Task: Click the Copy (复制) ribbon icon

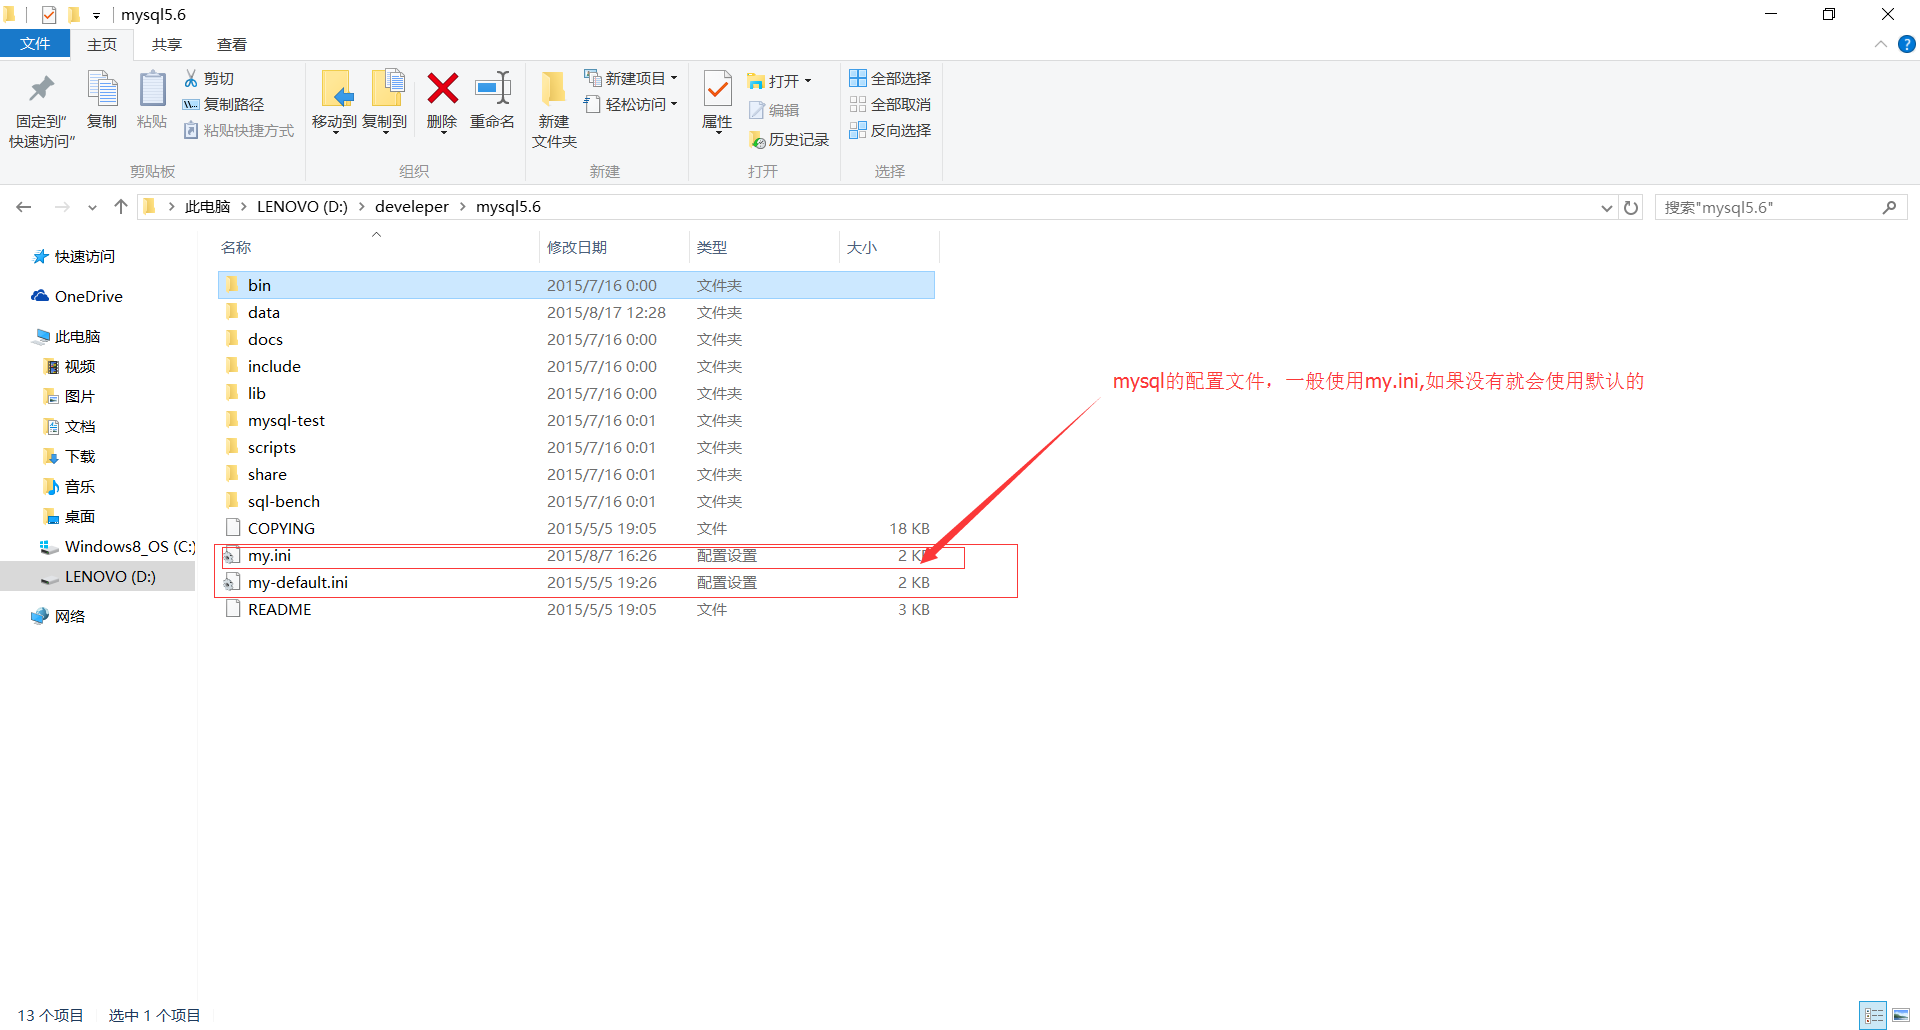Action: [102, 89]
